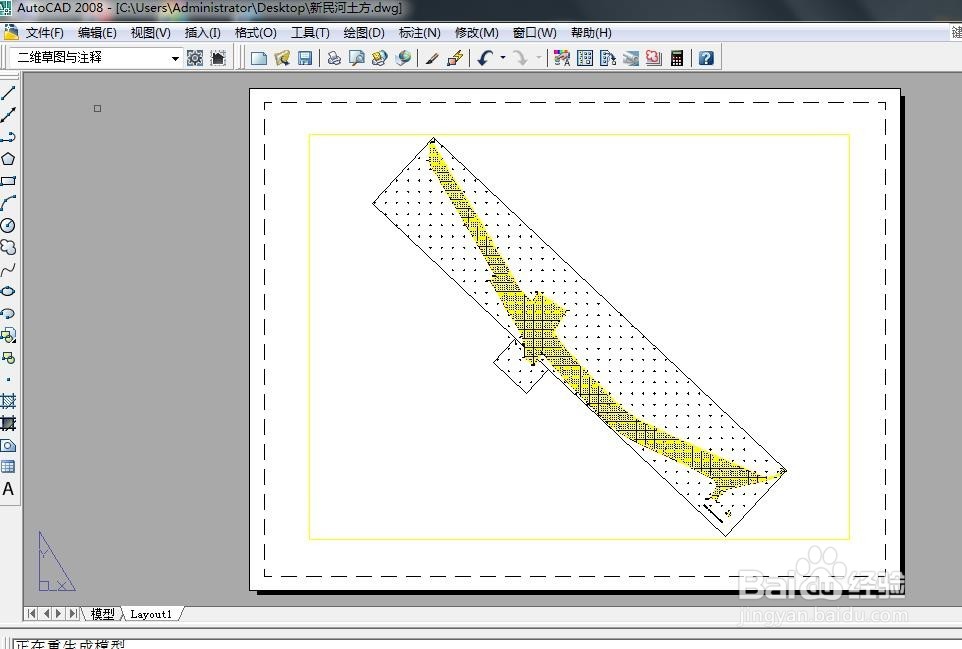Select the Revision Cloud tool
The width and height of the screenshot is (962, 649).
[x=8, y=247]
